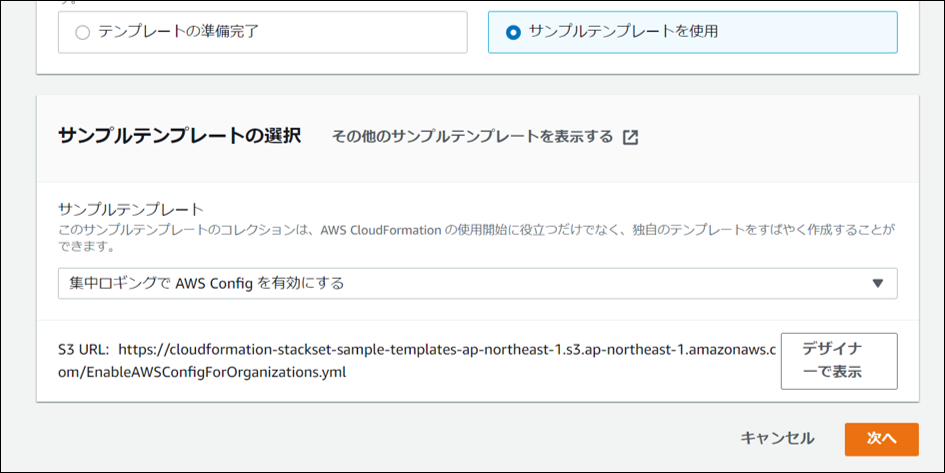Click the external link icon beside sample templates link
Viewport: 945px width, 473px height.
coord(630,137)
